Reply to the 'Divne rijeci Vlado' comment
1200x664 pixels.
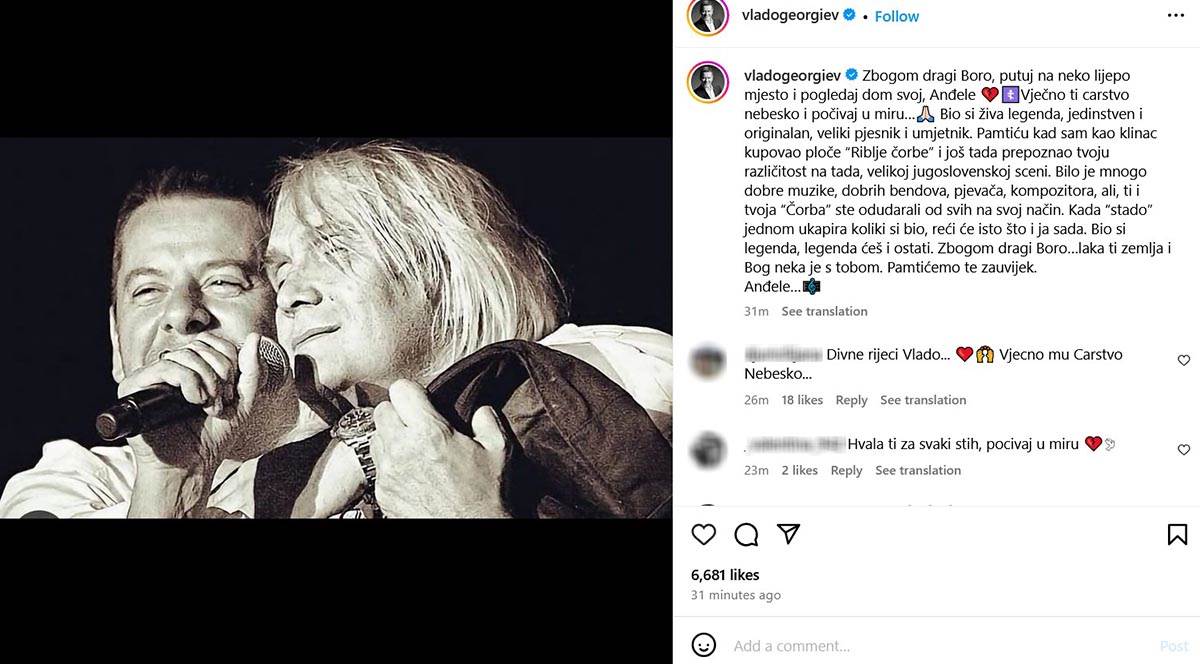coord(851,400)
